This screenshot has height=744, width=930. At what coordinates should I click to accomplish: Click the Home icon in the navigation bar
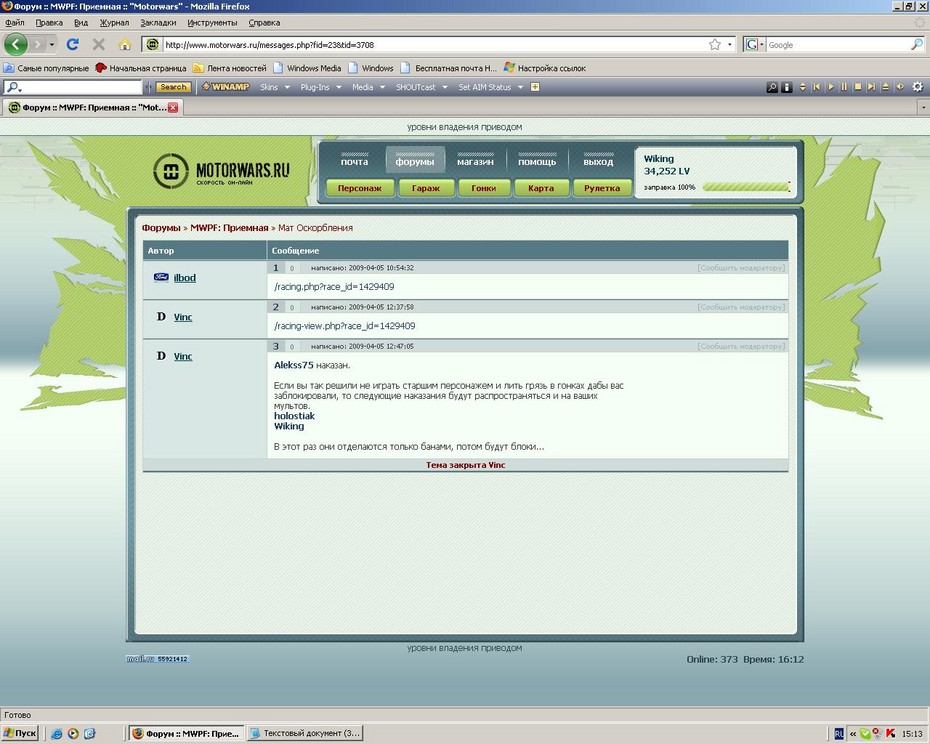click(x=125, y=44)
